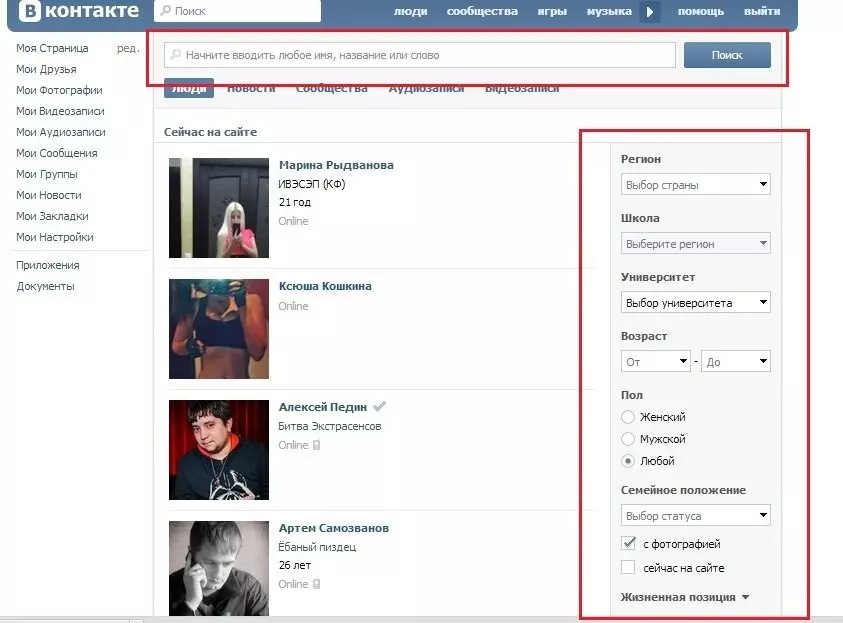Open Мои Фотографии in sidebar
Screen dimensions: 843x623
point(59,90)
